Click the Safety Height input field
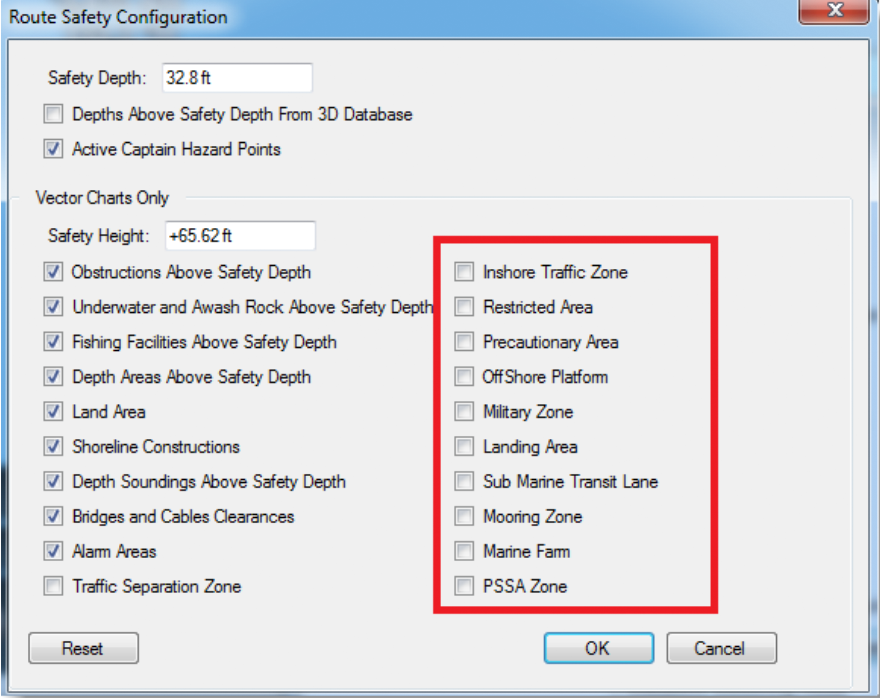 coord(240,235)
